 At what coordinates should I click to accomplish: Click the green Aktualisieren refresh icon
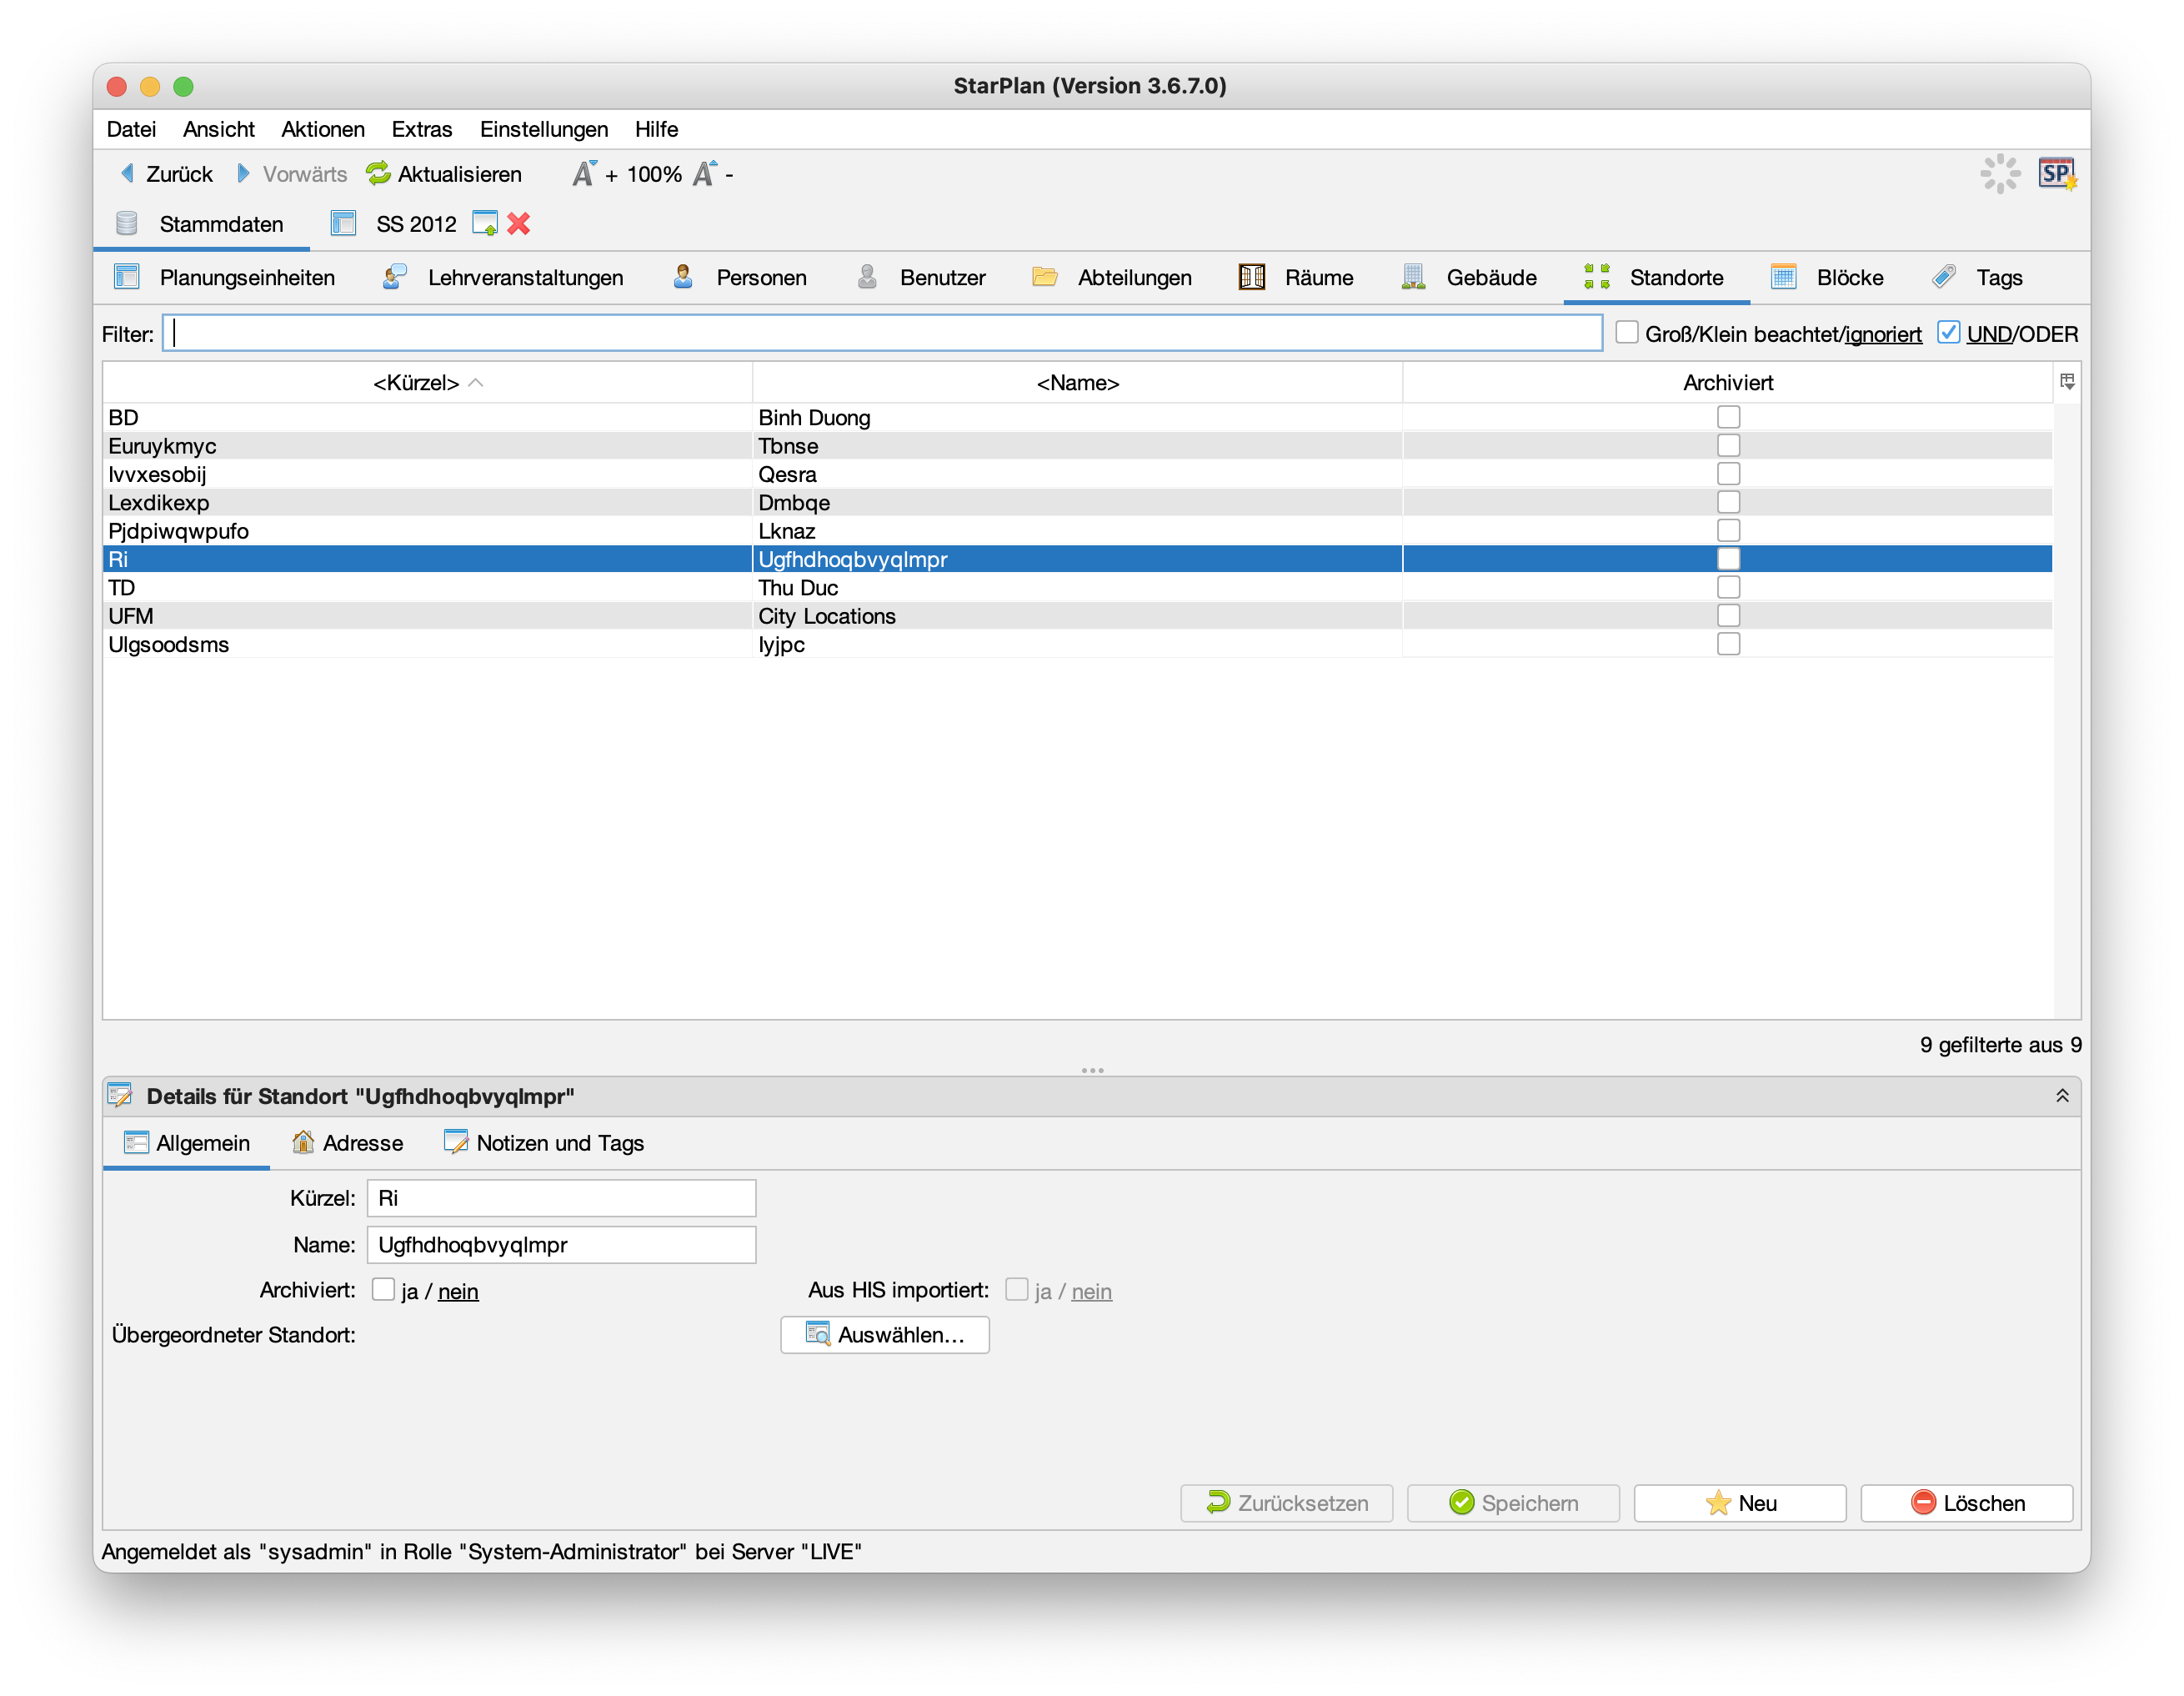coord(378,174)
